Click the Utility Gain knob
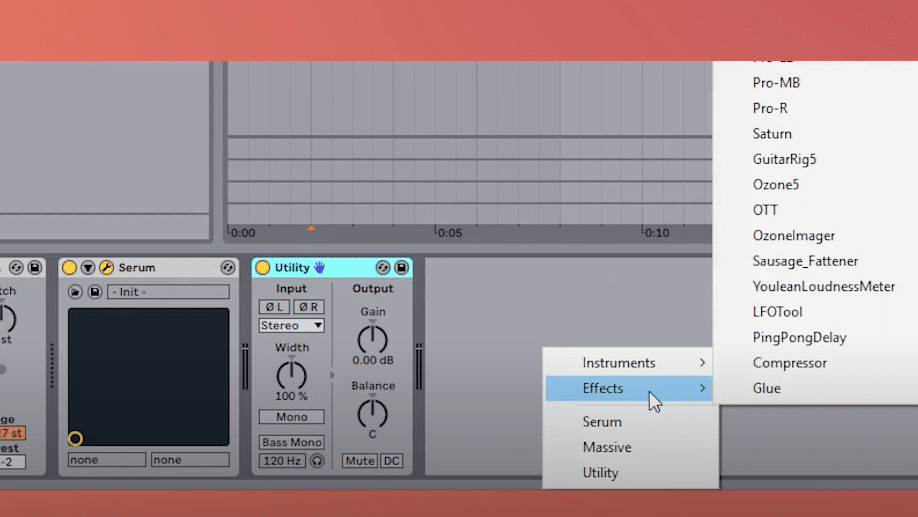The height and width of the screenshot is (517, 918). click(372, 340)
